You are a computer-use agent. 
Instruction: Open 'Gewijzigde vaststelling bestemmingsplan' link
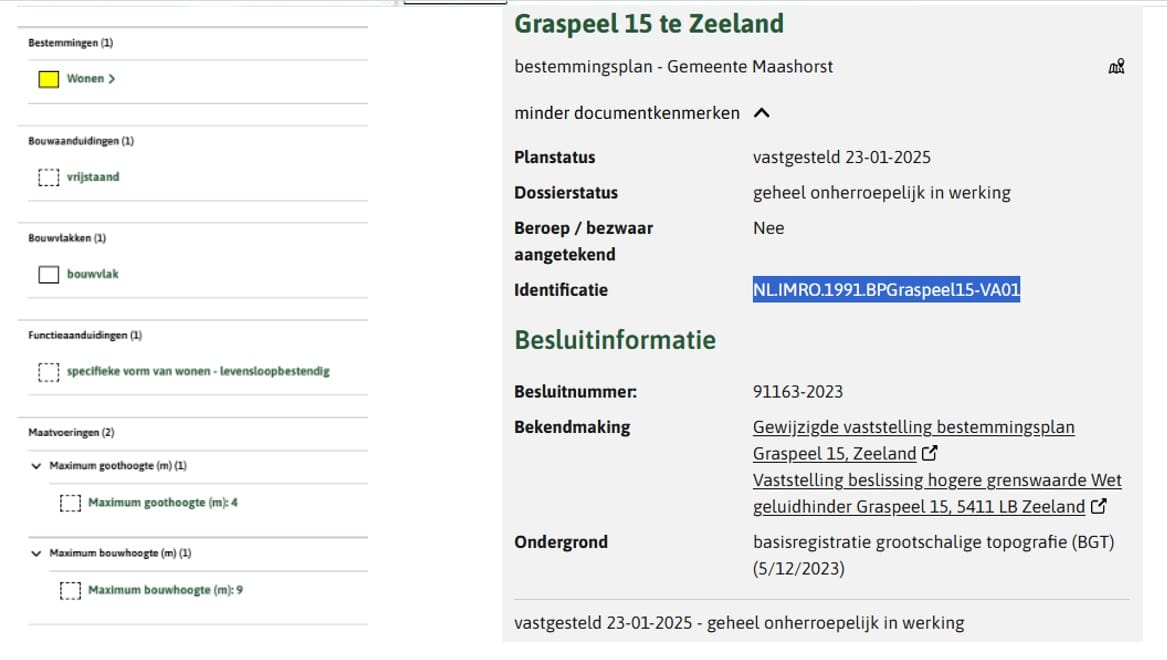[x=913, y=428]
